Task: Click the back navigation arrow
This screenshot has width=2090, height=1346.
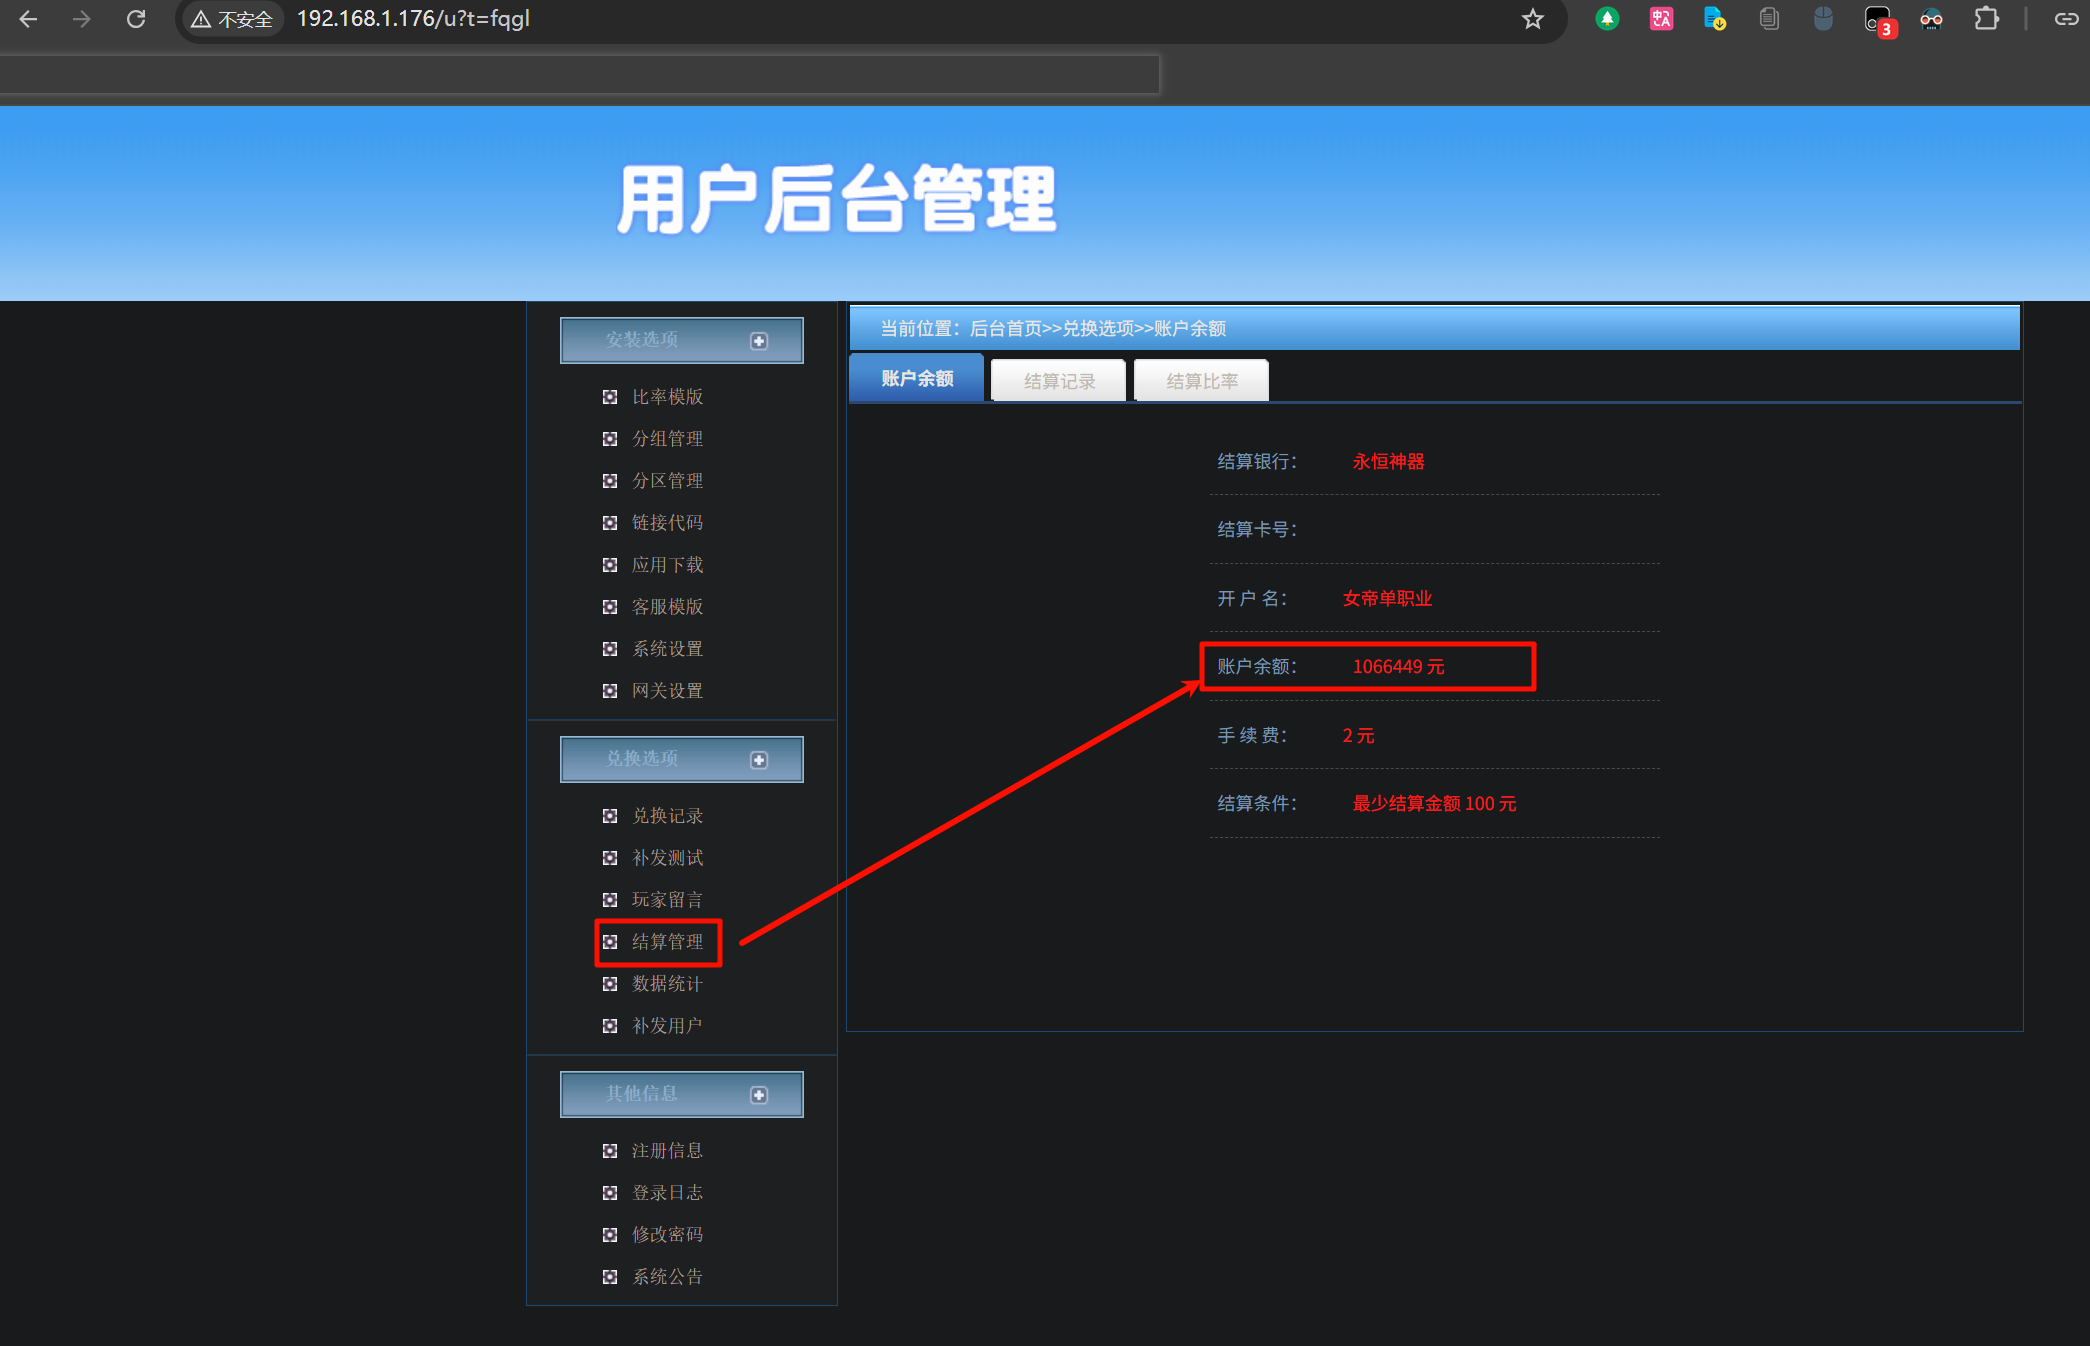Action: coord(28,19)
